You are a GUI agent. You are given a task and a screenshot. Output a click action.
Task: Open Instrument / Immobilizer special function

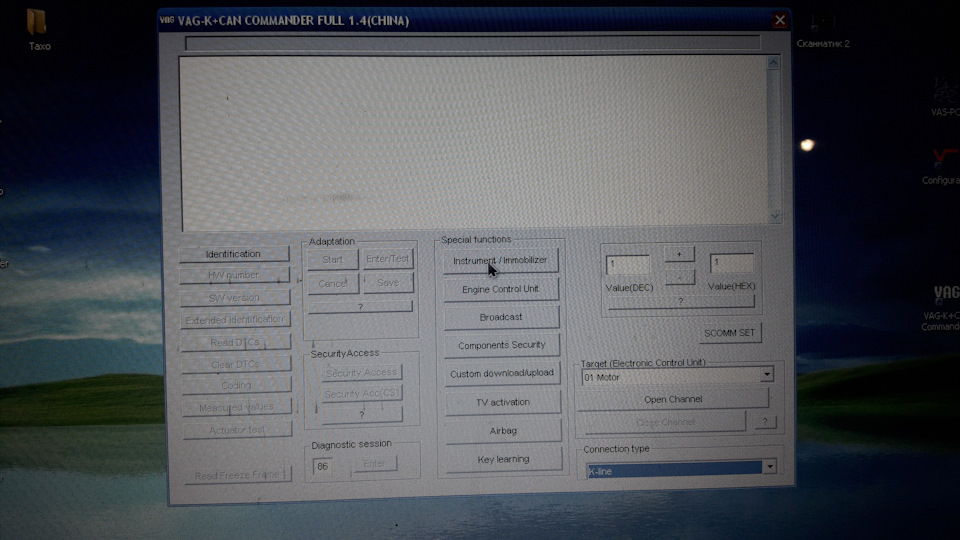tap(501, 261)
